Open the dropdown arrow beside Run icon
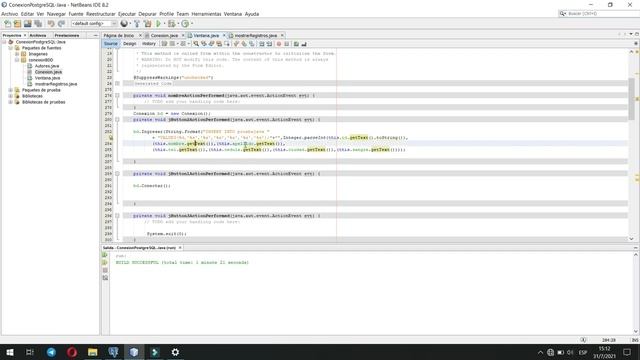The height and width of the screenshot is (360, 640). tap(164, 24)
